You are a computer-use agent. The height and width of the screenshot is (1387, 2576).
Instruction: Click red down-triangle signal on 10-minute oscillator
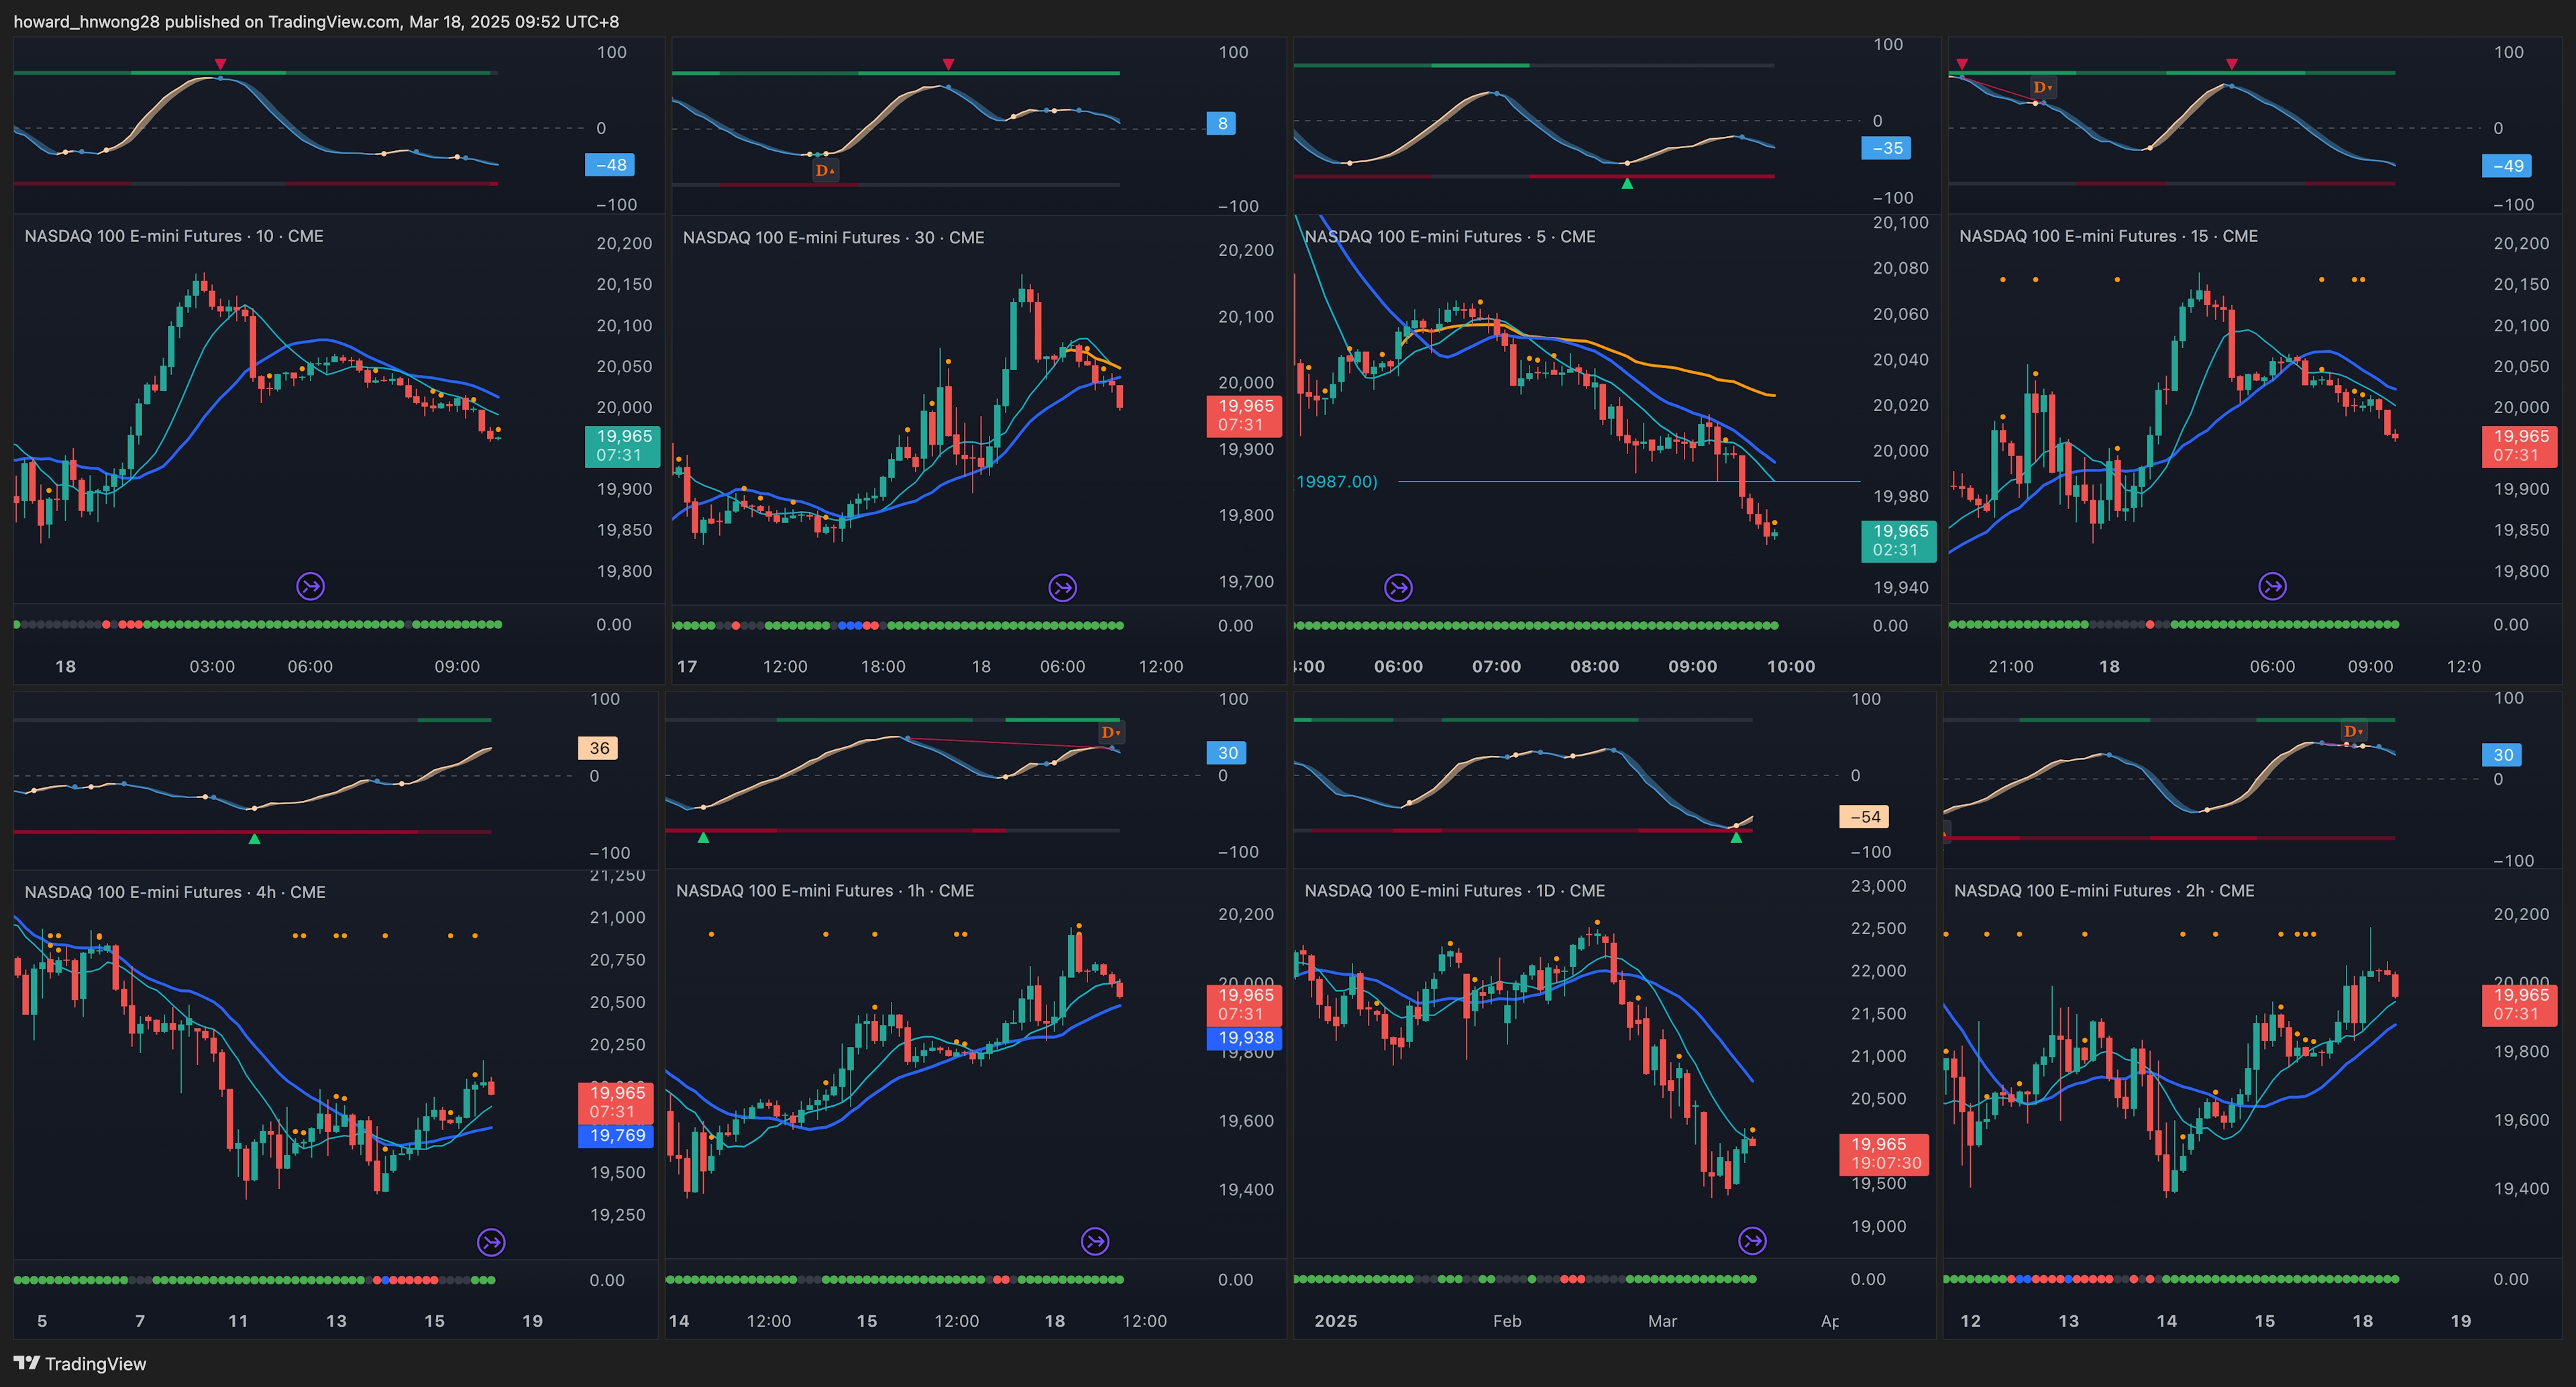coord(220,64)
